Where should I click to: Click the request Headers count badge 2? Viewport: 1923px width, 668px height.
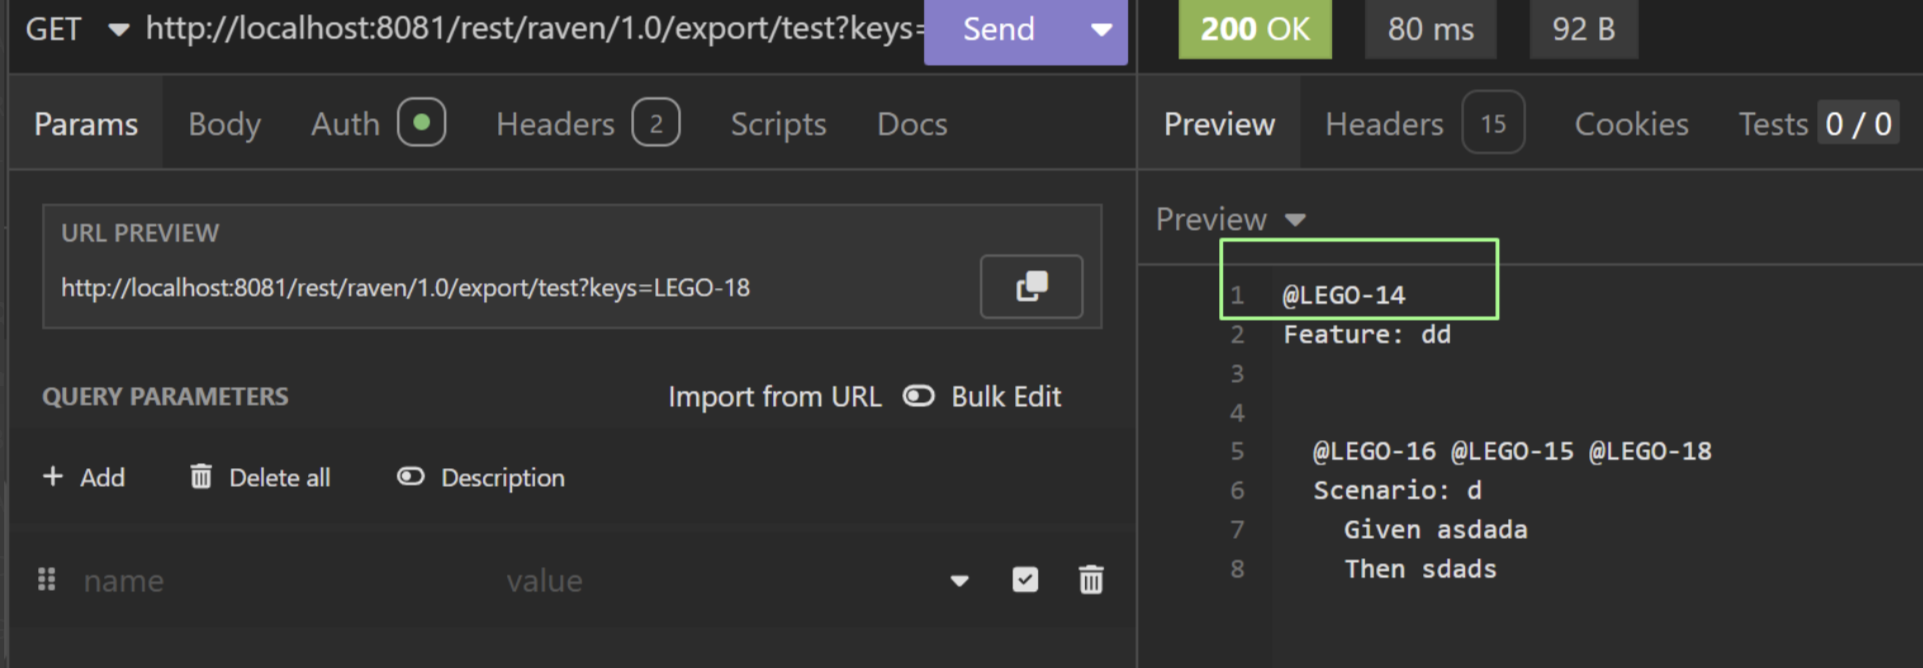coord(655,124)
